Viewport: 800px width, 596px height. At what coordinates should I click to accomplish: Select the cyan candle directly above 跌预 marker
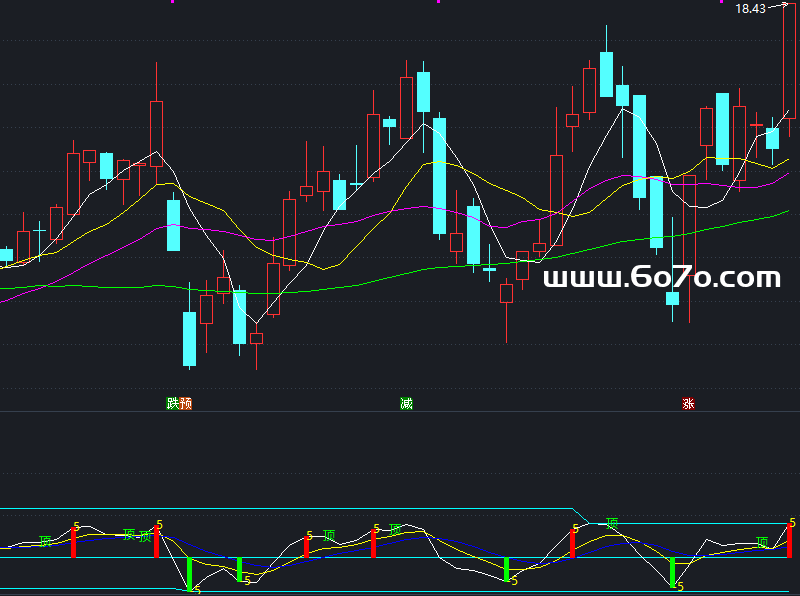pyautogui.click(x=173, y=225)
